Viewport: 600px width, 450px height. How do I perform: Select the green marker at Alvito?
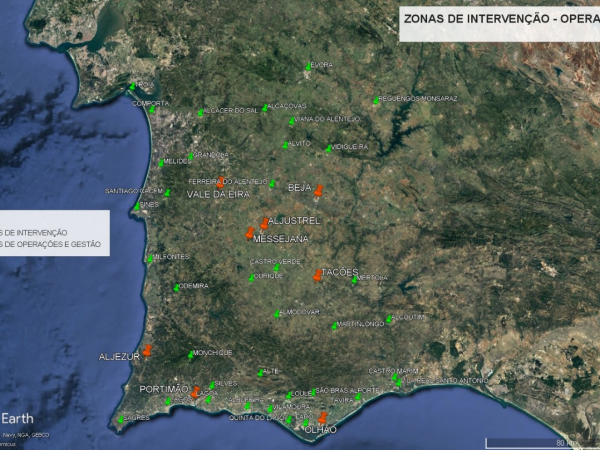pyautogui.click(x=285, y=145)
